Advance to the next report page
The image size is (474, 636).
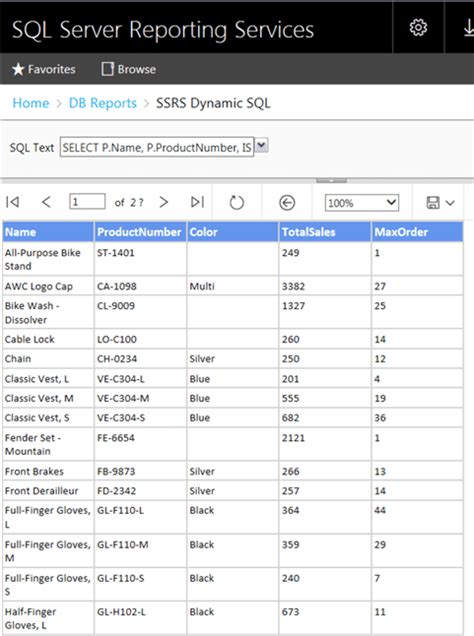(163, 202)
